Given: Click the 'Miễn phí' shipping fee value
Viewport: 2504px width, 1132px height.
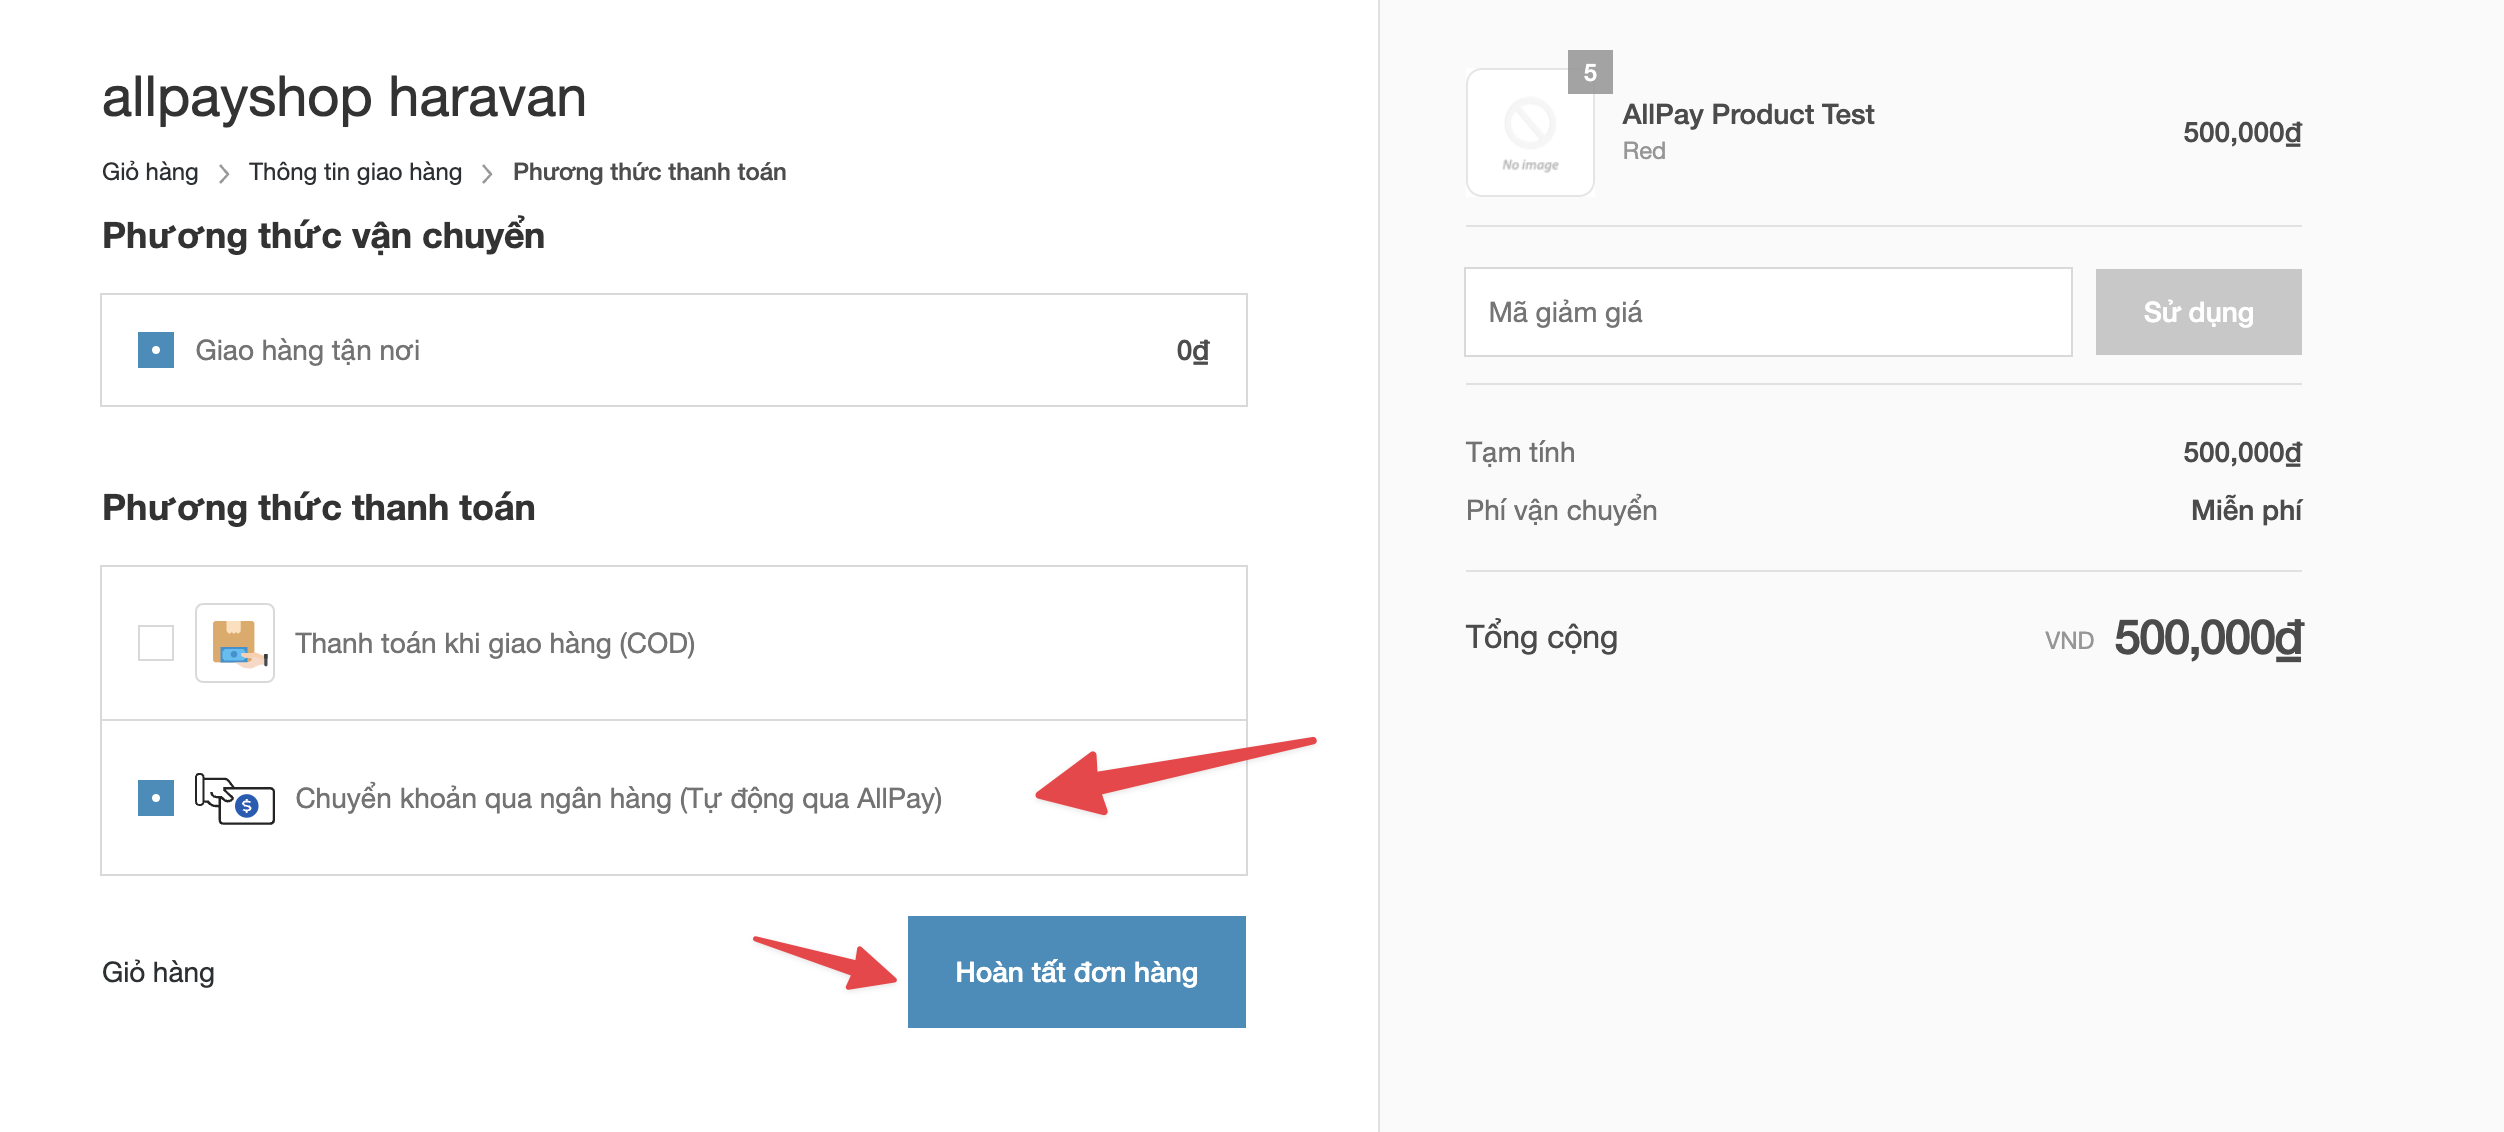Looking at the screenshot, I should 2246,510.
